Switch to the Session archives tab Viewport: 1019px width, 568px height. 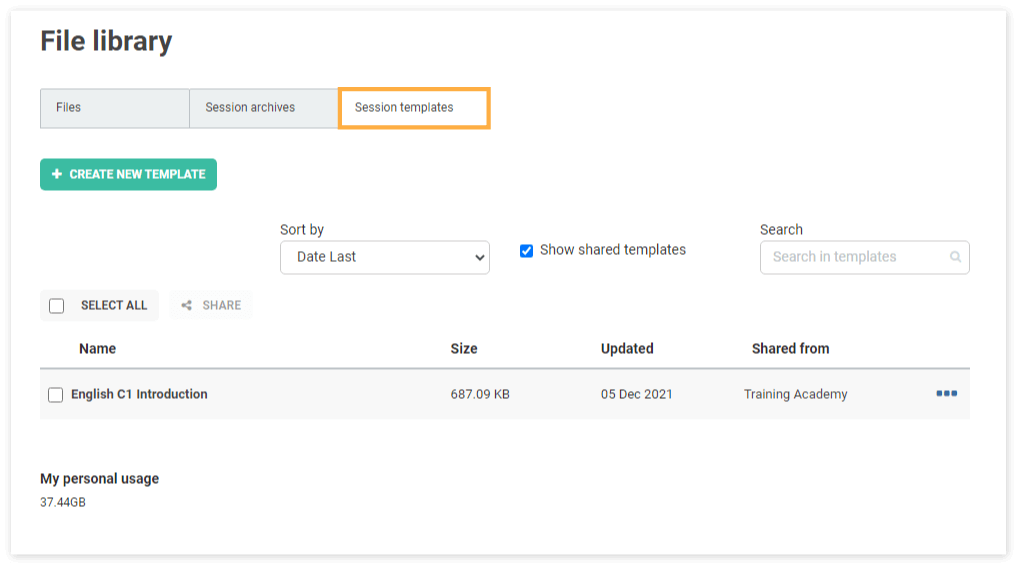[263, 108]
